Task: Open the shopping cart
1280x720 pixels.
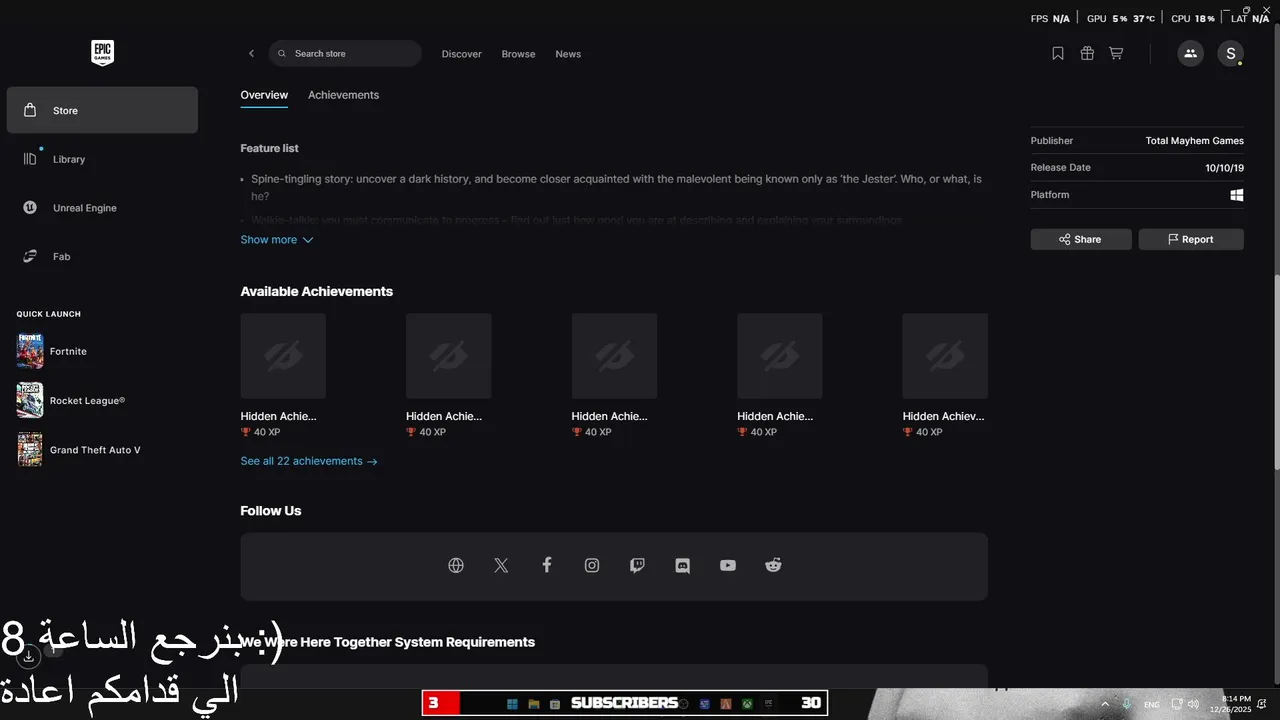Action: (1116, 54)
